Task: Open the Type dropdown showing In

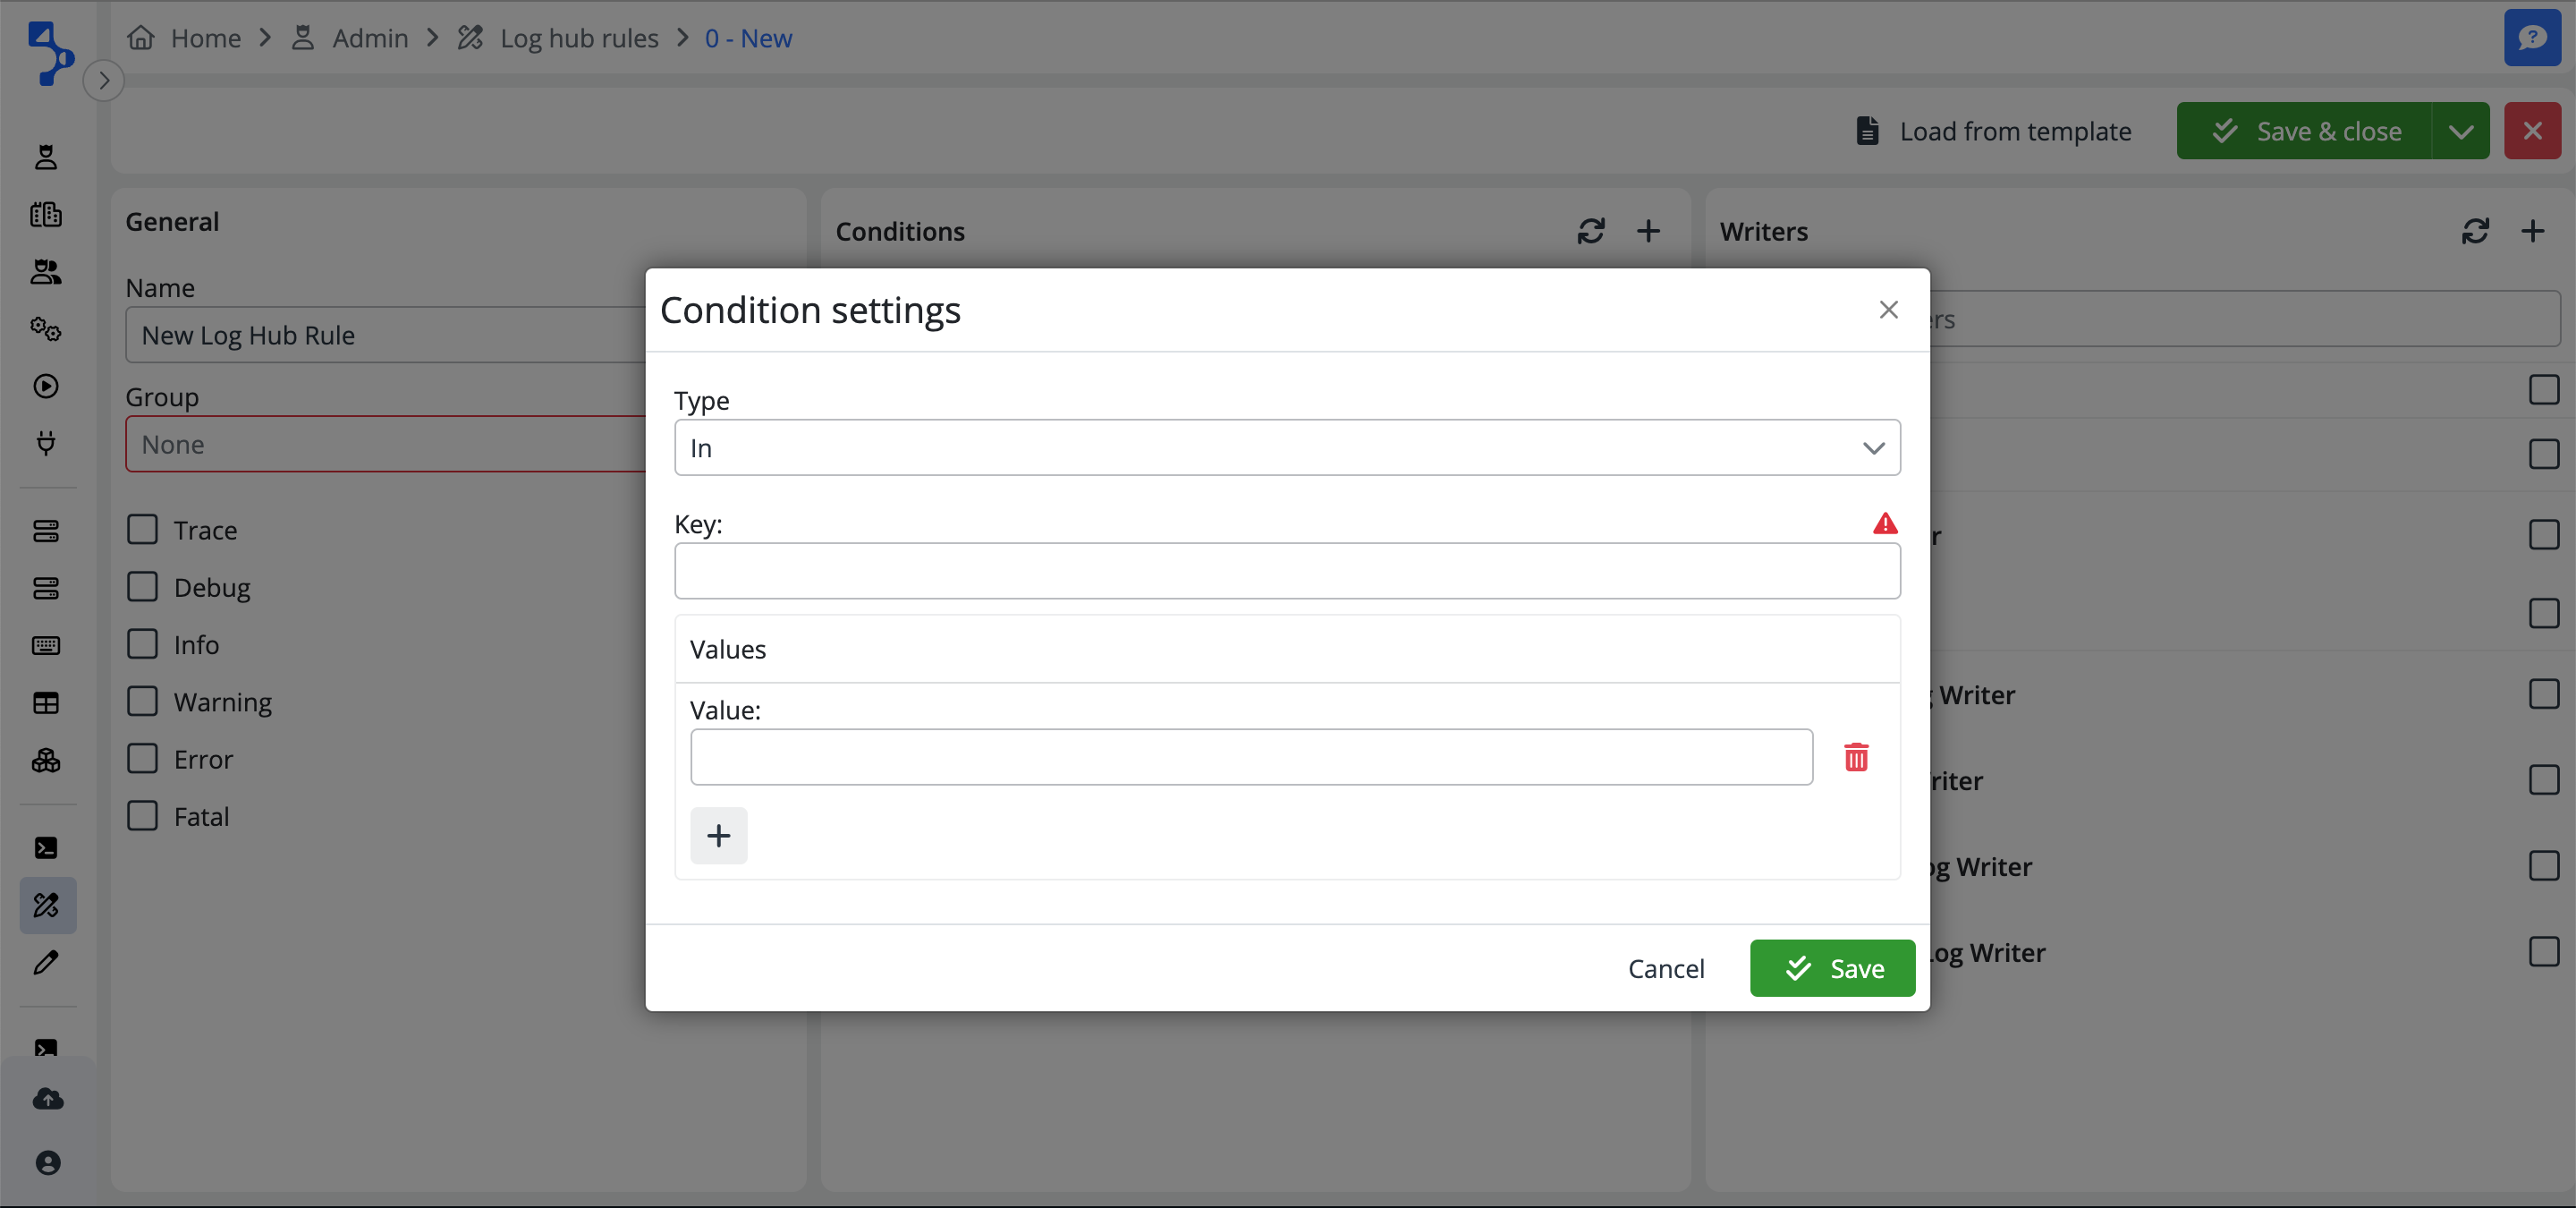Action: pyautogui.click(x=1287, y=447)
